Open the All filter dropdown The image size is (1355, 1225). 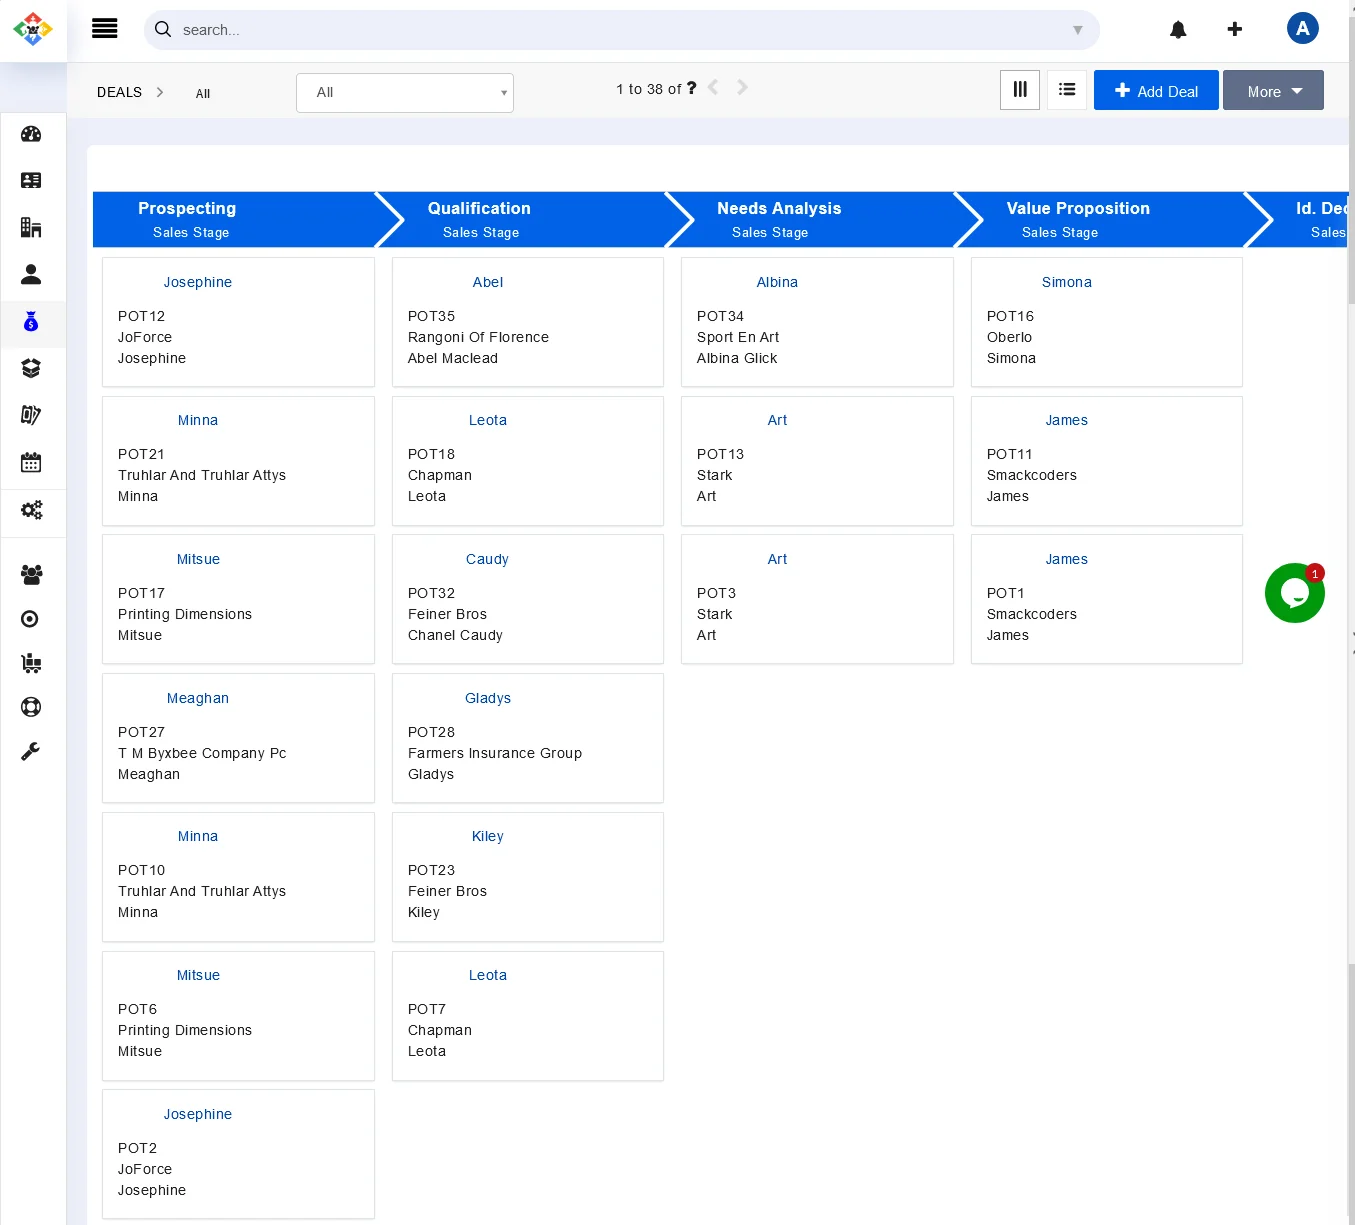pyautogui.click(x=405, y=93)
